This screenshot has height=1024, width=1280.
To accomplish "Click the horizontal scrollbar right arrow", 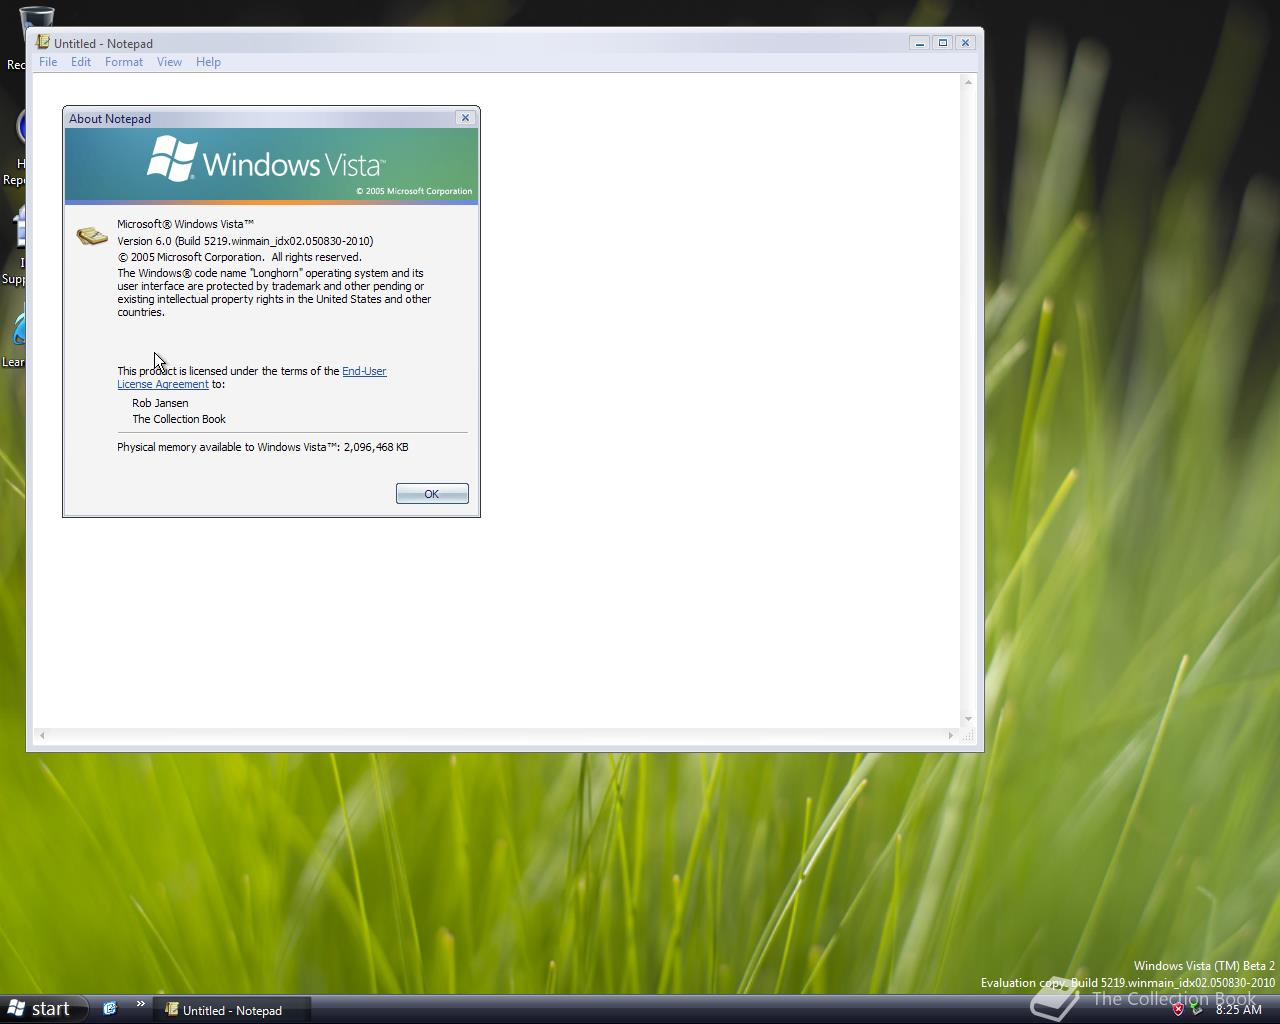I will point(950,735).
